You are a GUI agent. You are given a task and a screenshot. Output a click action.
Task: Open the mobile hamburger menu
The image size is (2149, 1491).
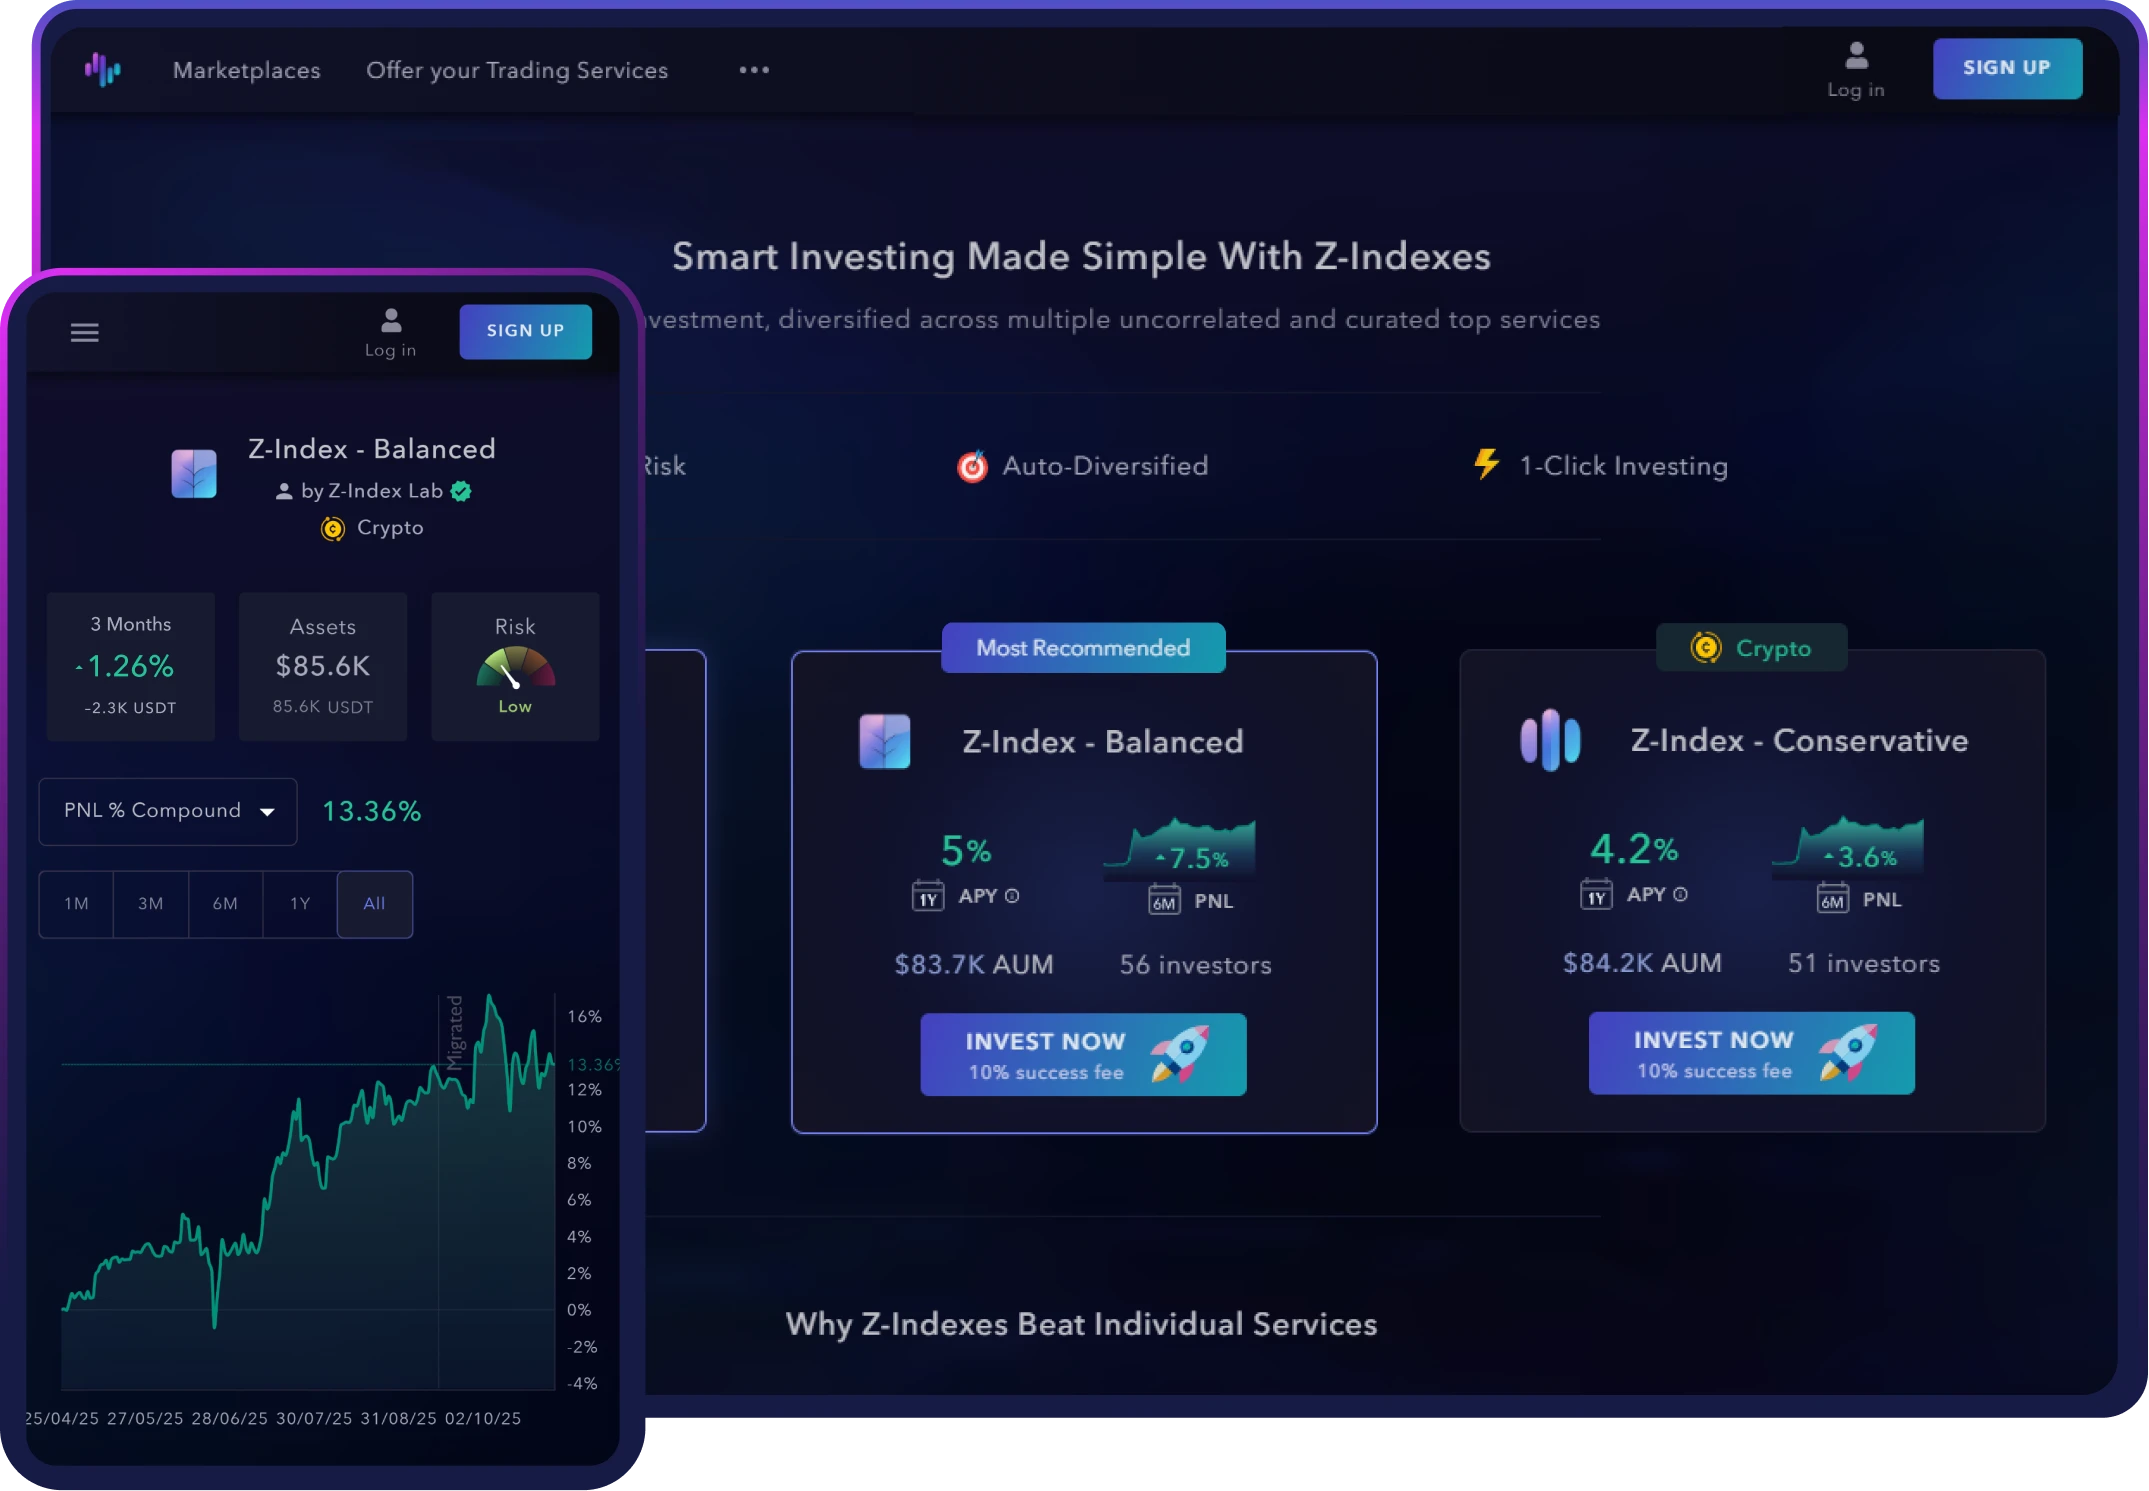coord(85,332)
